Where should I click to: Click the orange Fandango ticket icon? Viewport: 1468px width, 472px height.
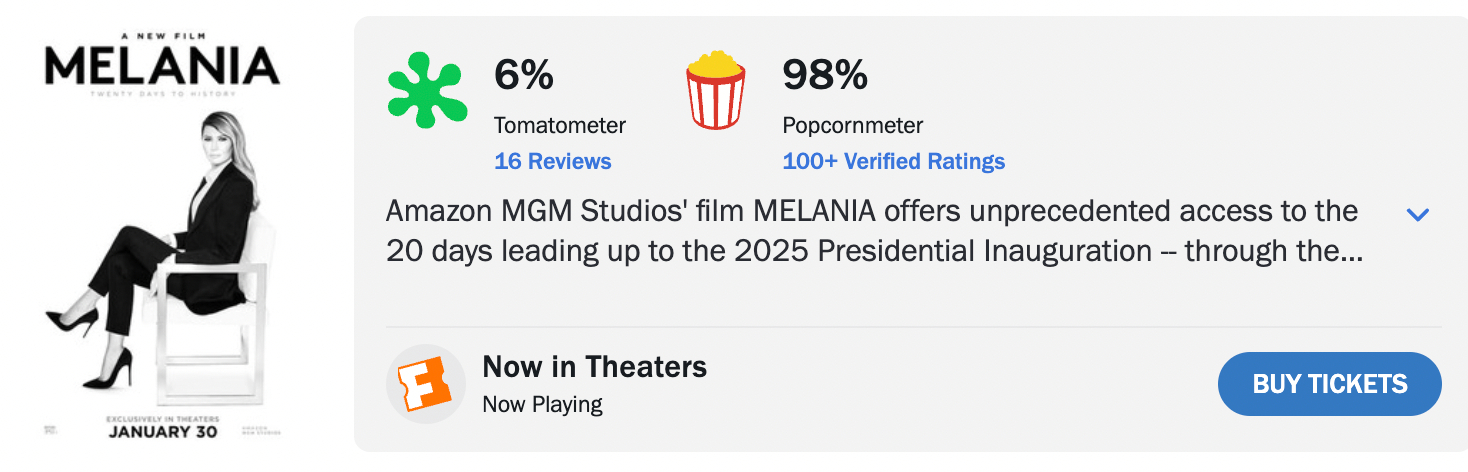426,384
